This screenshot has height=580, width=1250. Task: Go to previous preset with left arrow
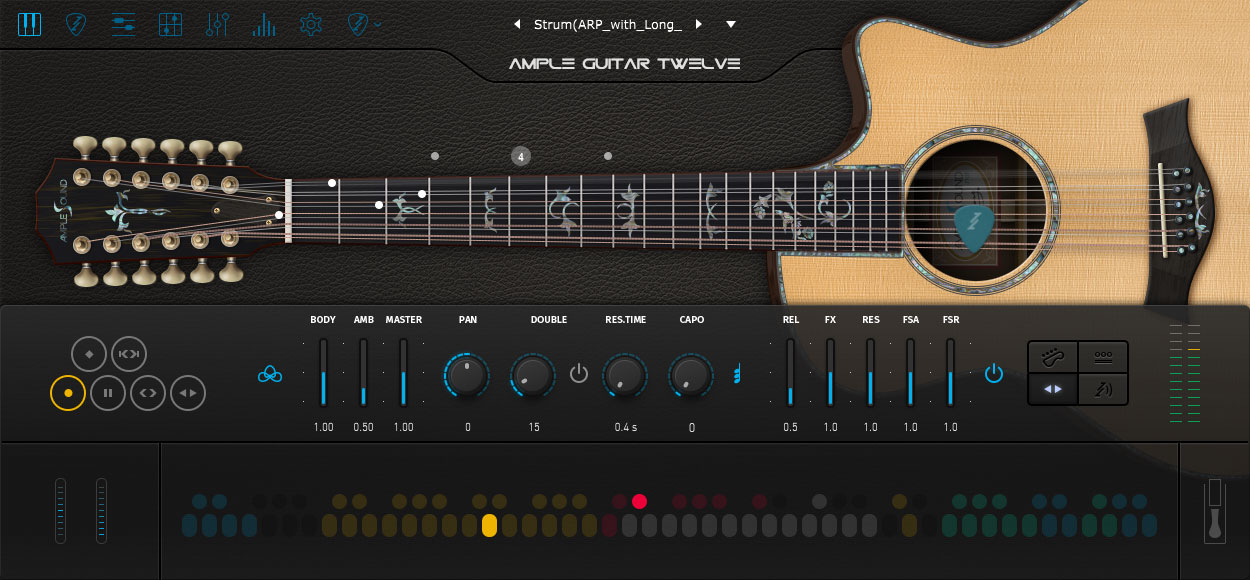point(517,24)
